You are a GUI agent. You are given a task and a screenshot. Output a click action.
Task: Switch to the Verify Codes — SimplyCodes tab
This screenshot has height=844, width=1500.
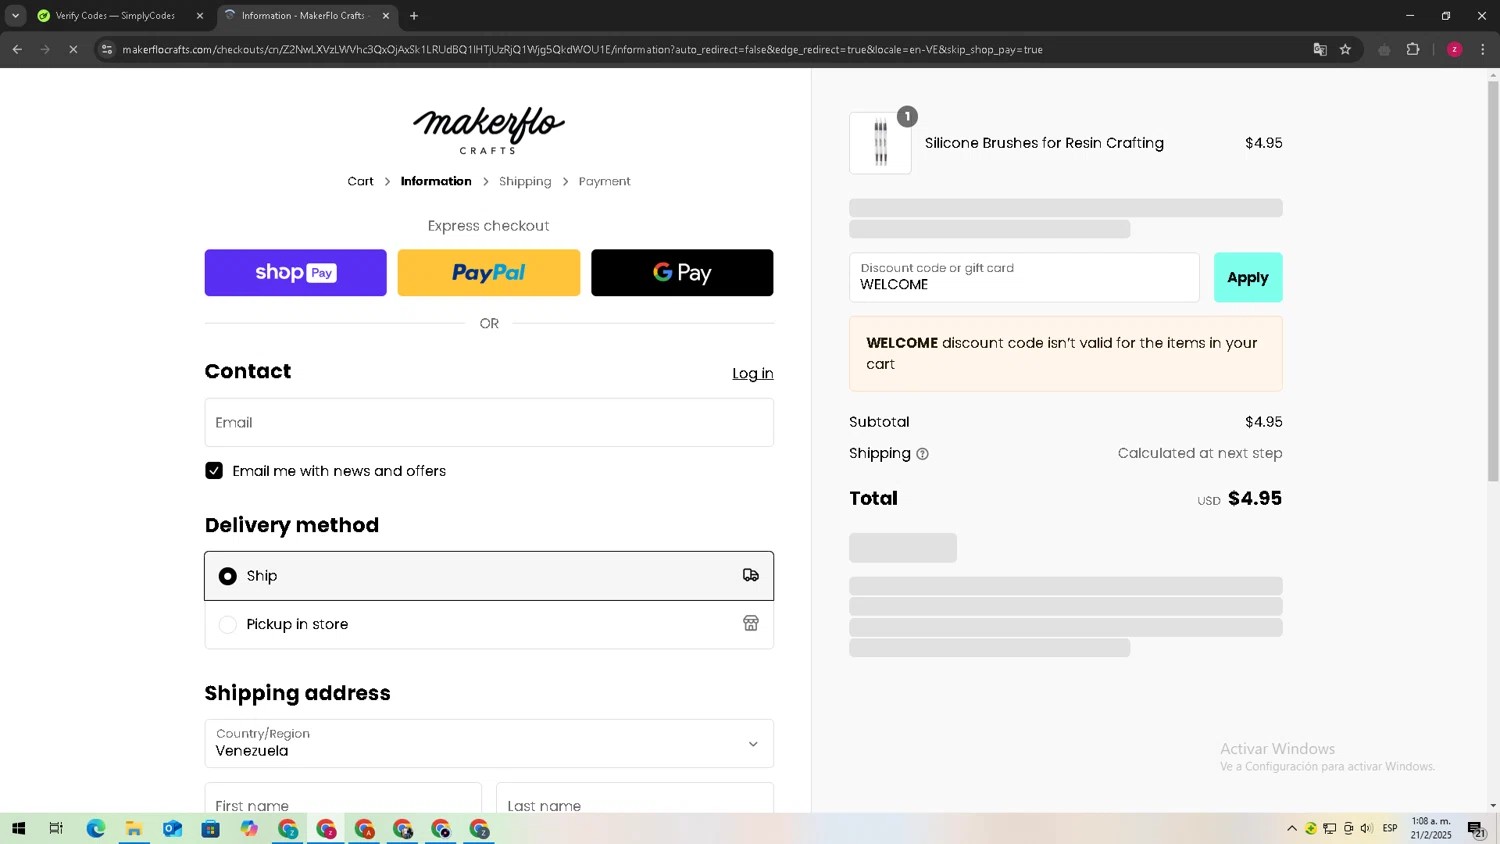(x=115, y=16)
